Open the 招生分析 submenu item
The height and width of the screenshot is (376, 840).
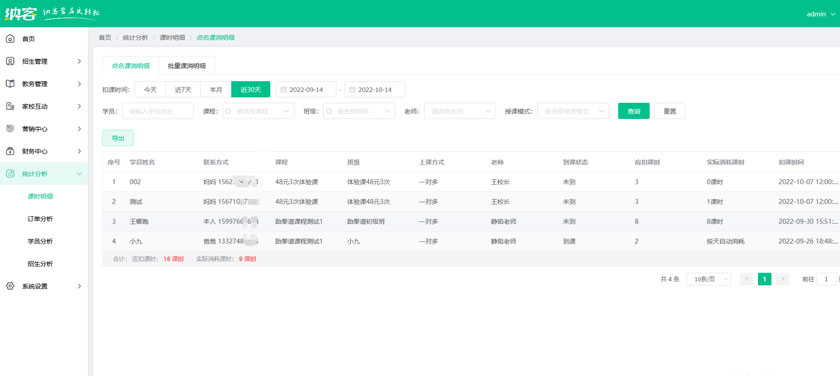[x=40, y=264]
